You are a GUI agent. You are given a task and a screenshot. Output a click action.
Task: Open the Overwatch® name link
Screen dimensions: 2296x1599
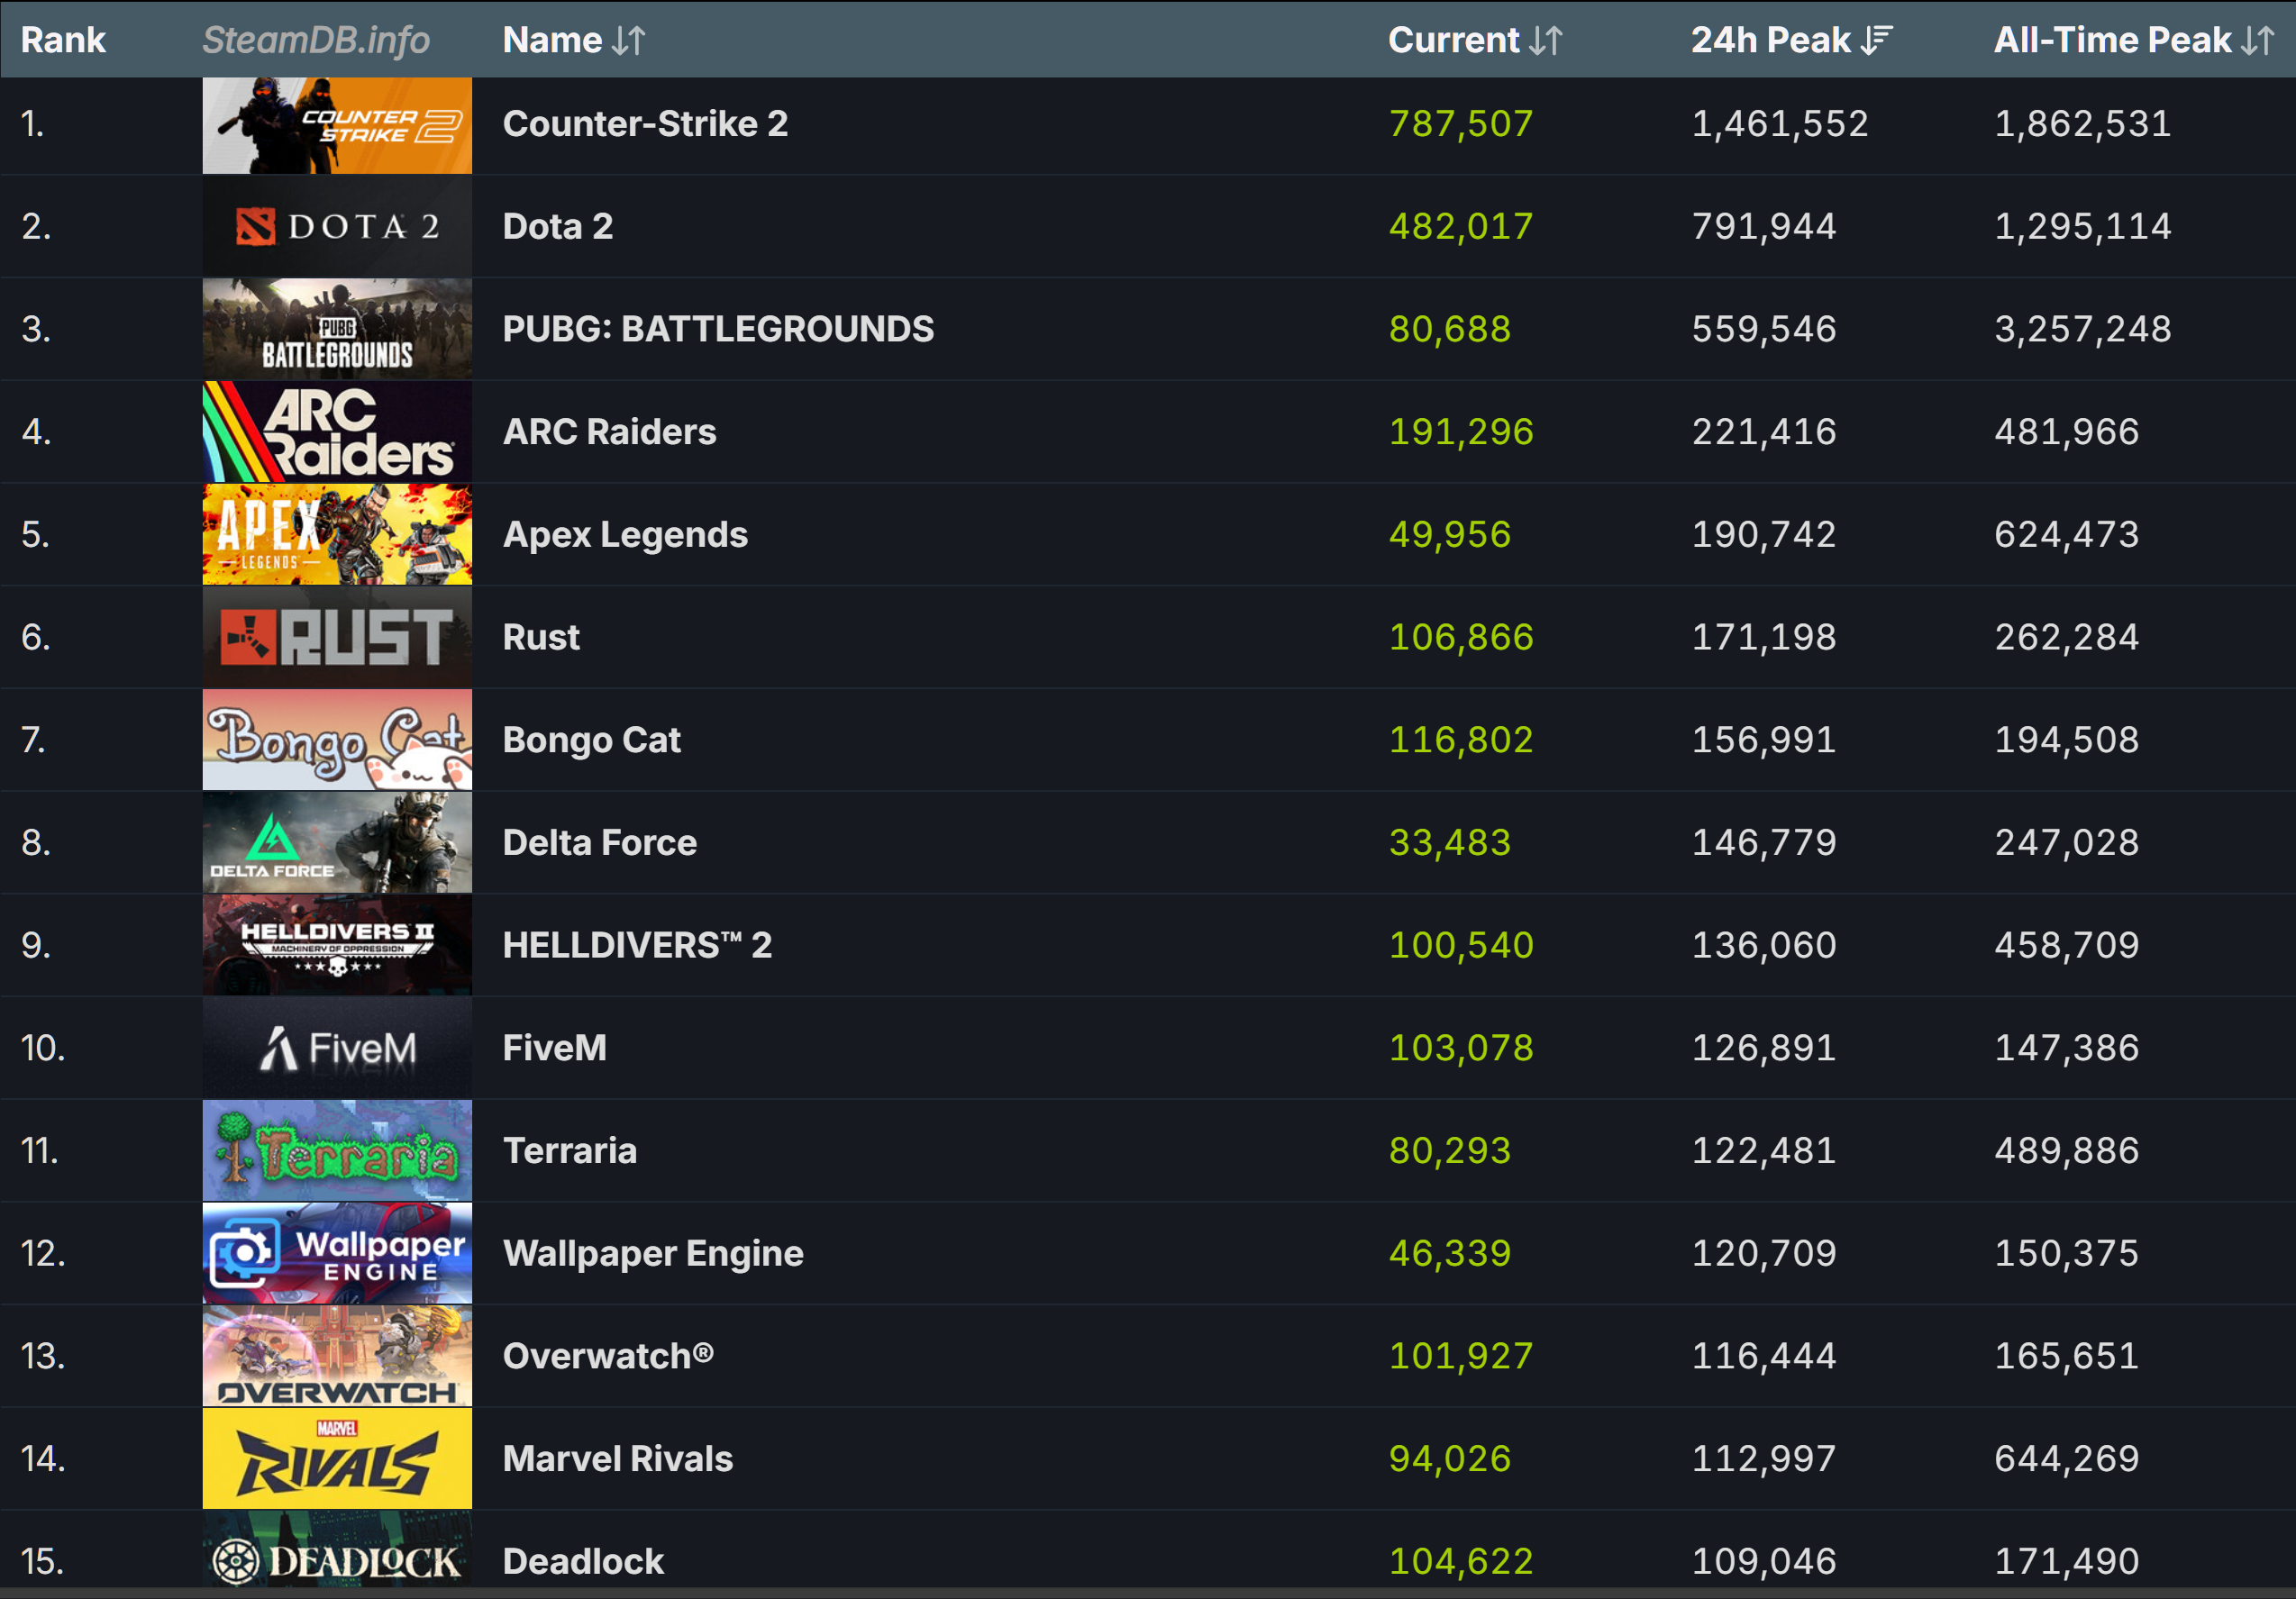coord(608,1357)
